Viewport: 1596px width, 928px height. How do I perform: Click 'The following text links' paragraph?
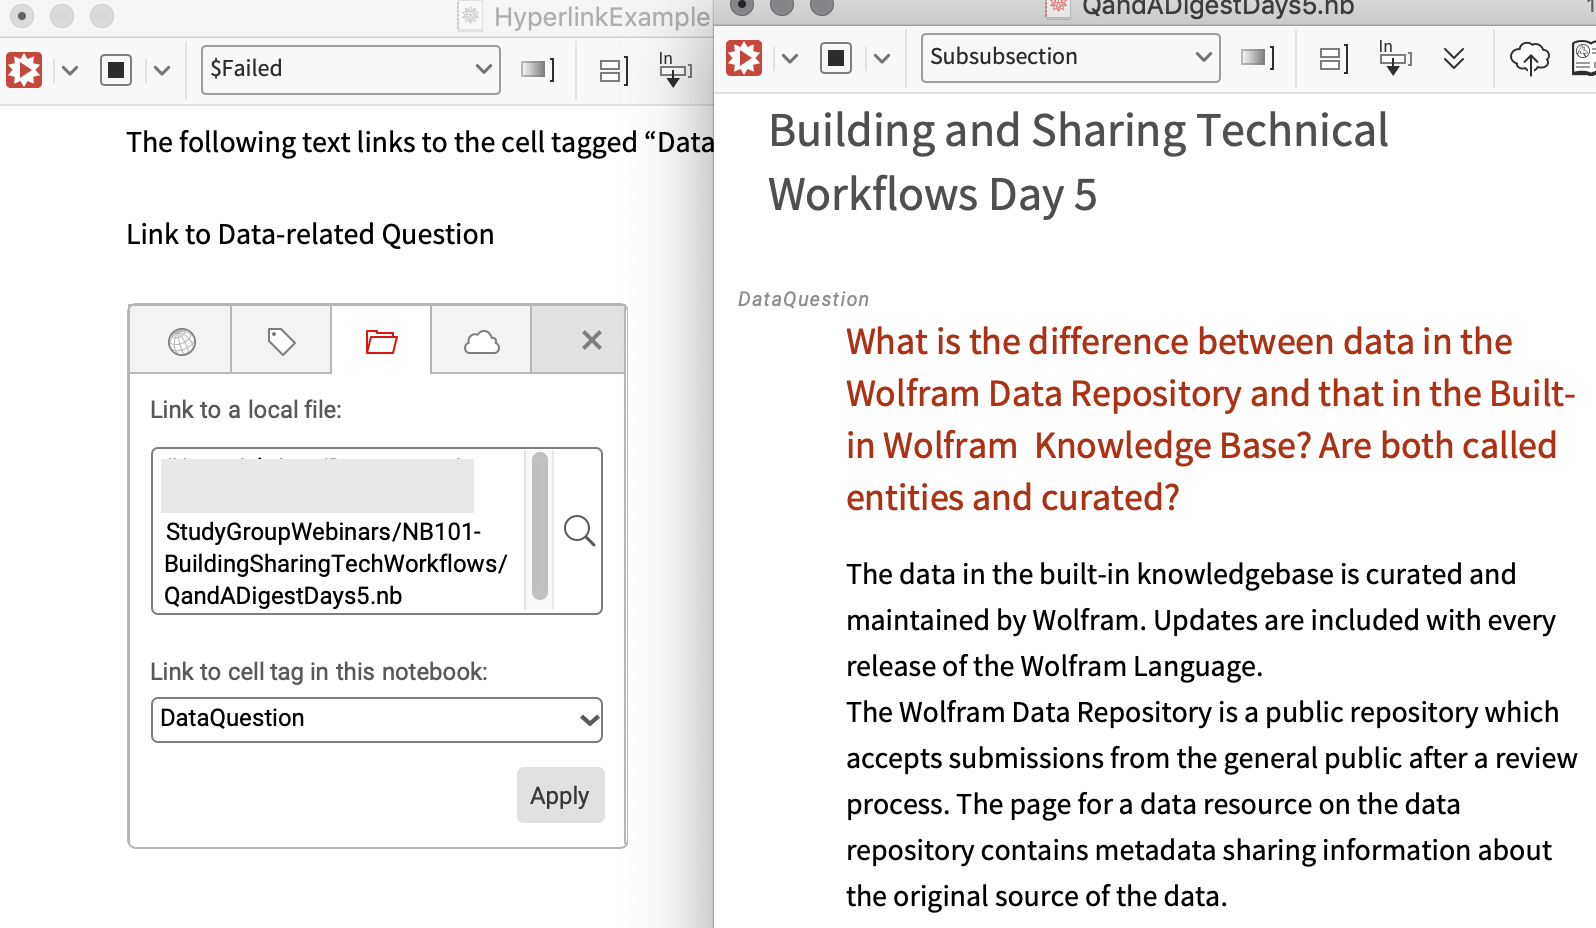[x=420, y=143]
